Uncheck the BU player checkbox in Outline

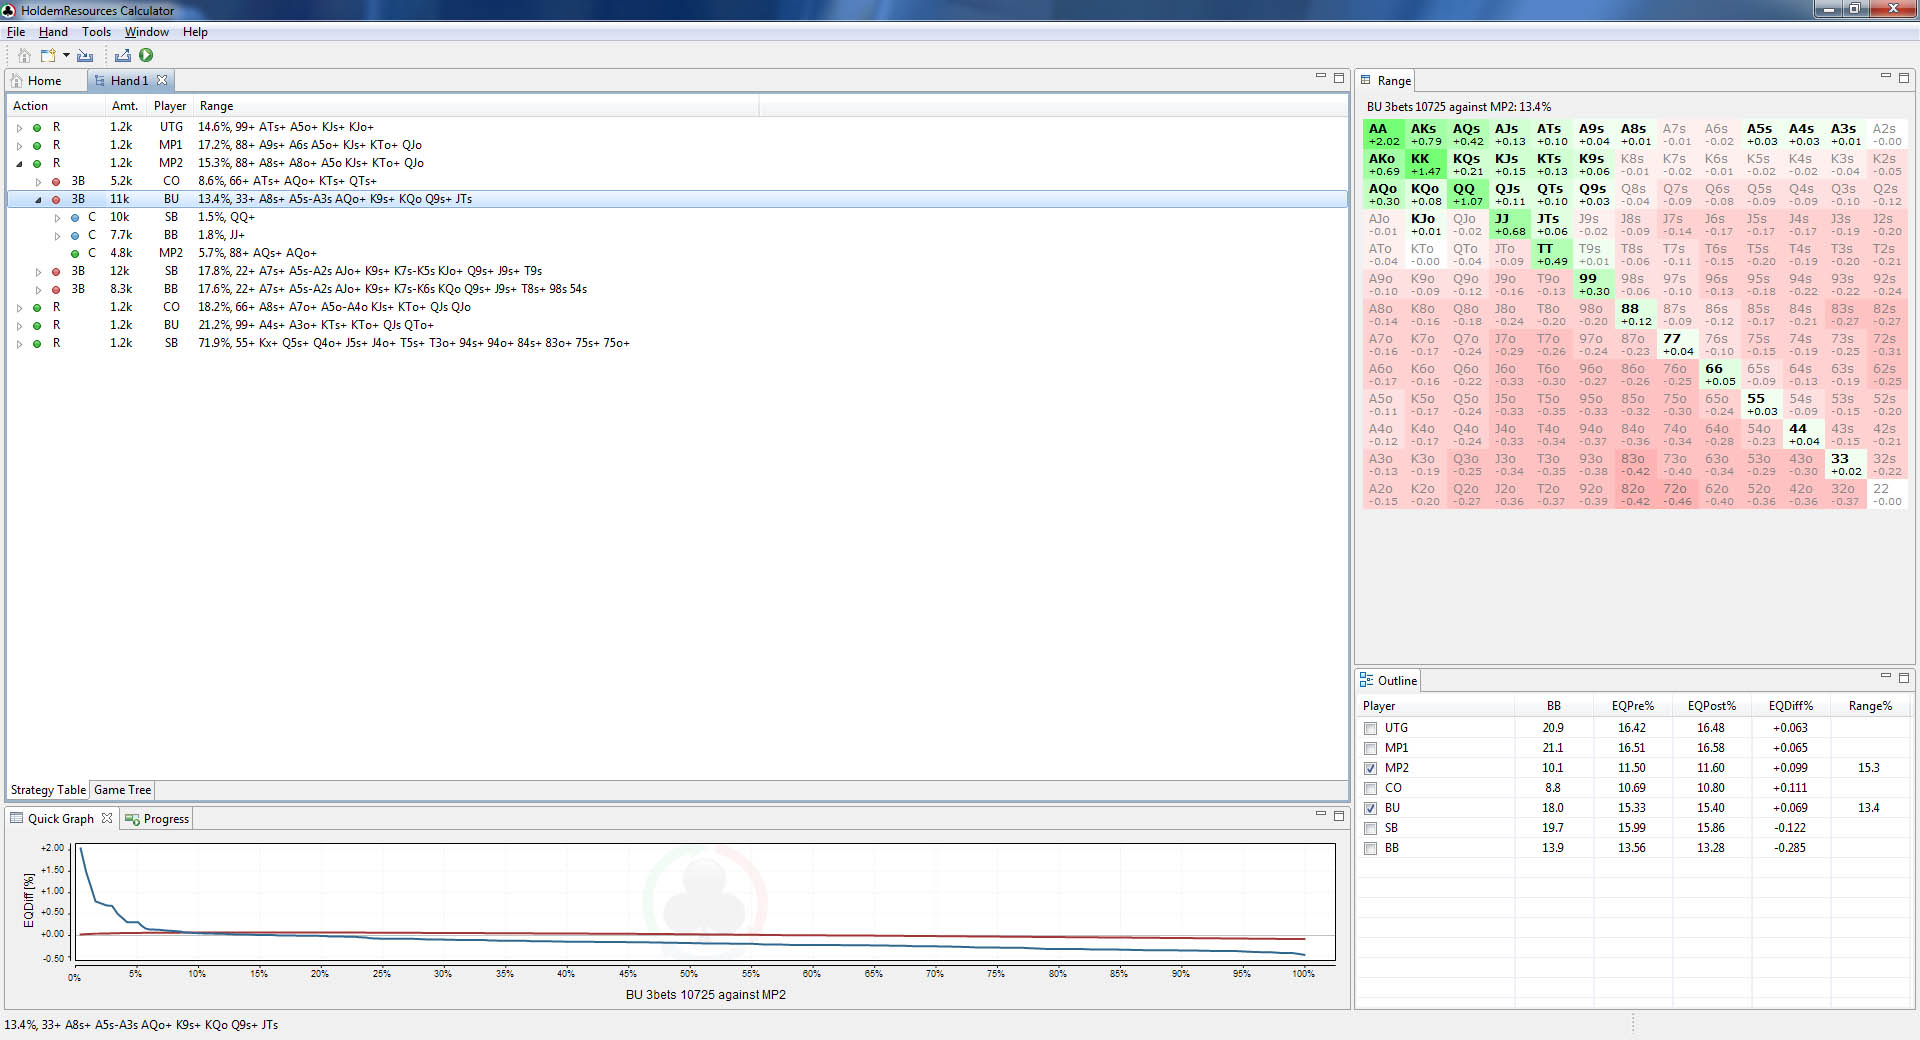pyautogui.click(x=1370, y=808)
